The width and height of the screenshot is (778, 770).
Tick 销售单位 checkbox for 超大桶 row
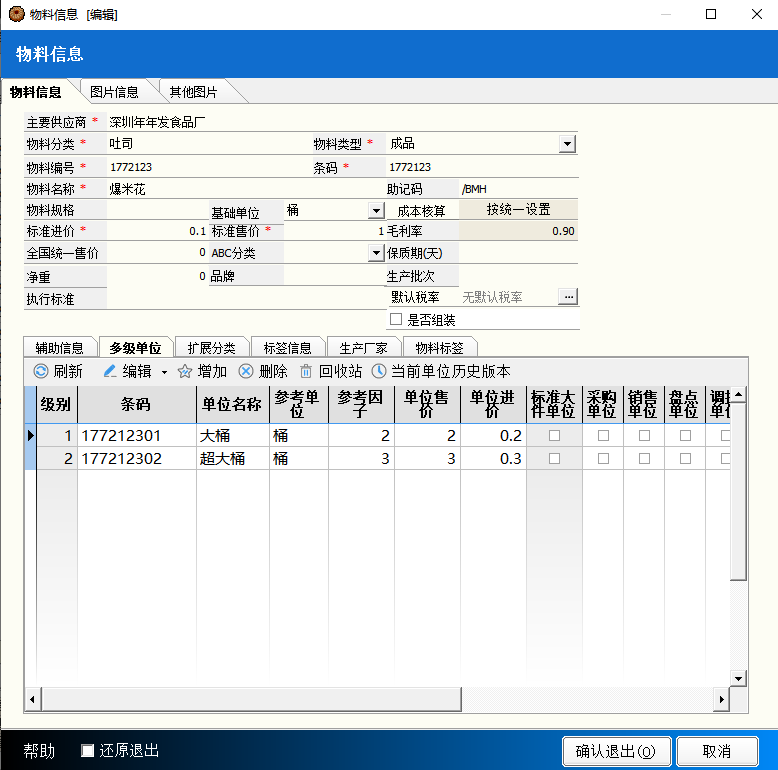644,458
